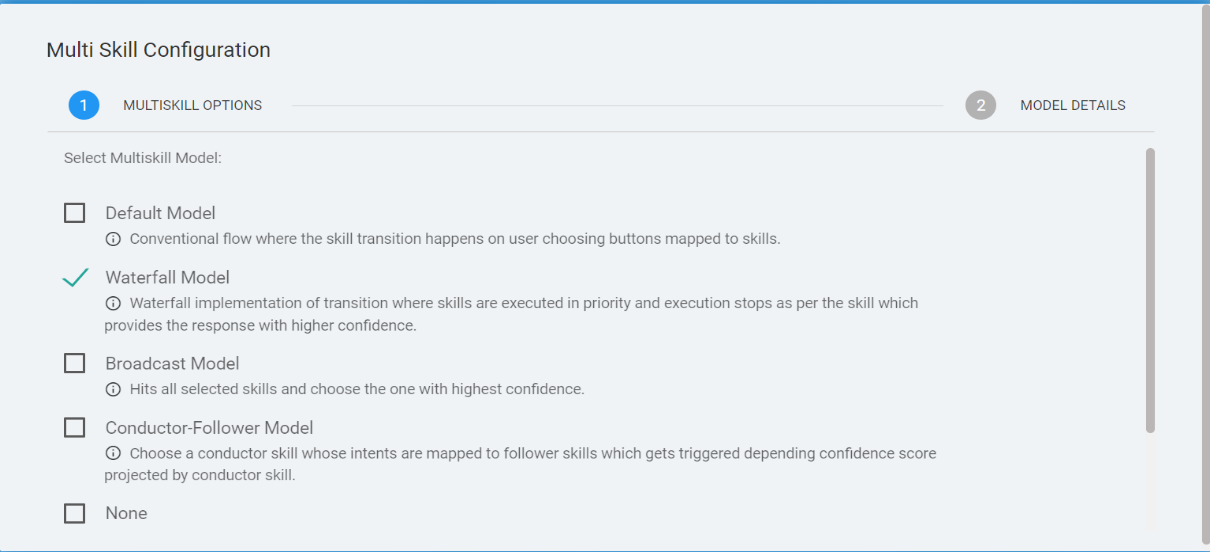Click the info icon under Broadcast Model
The height and width of the screenshot is (552, 1210).
pyautogui.click(x=113, y=389)
